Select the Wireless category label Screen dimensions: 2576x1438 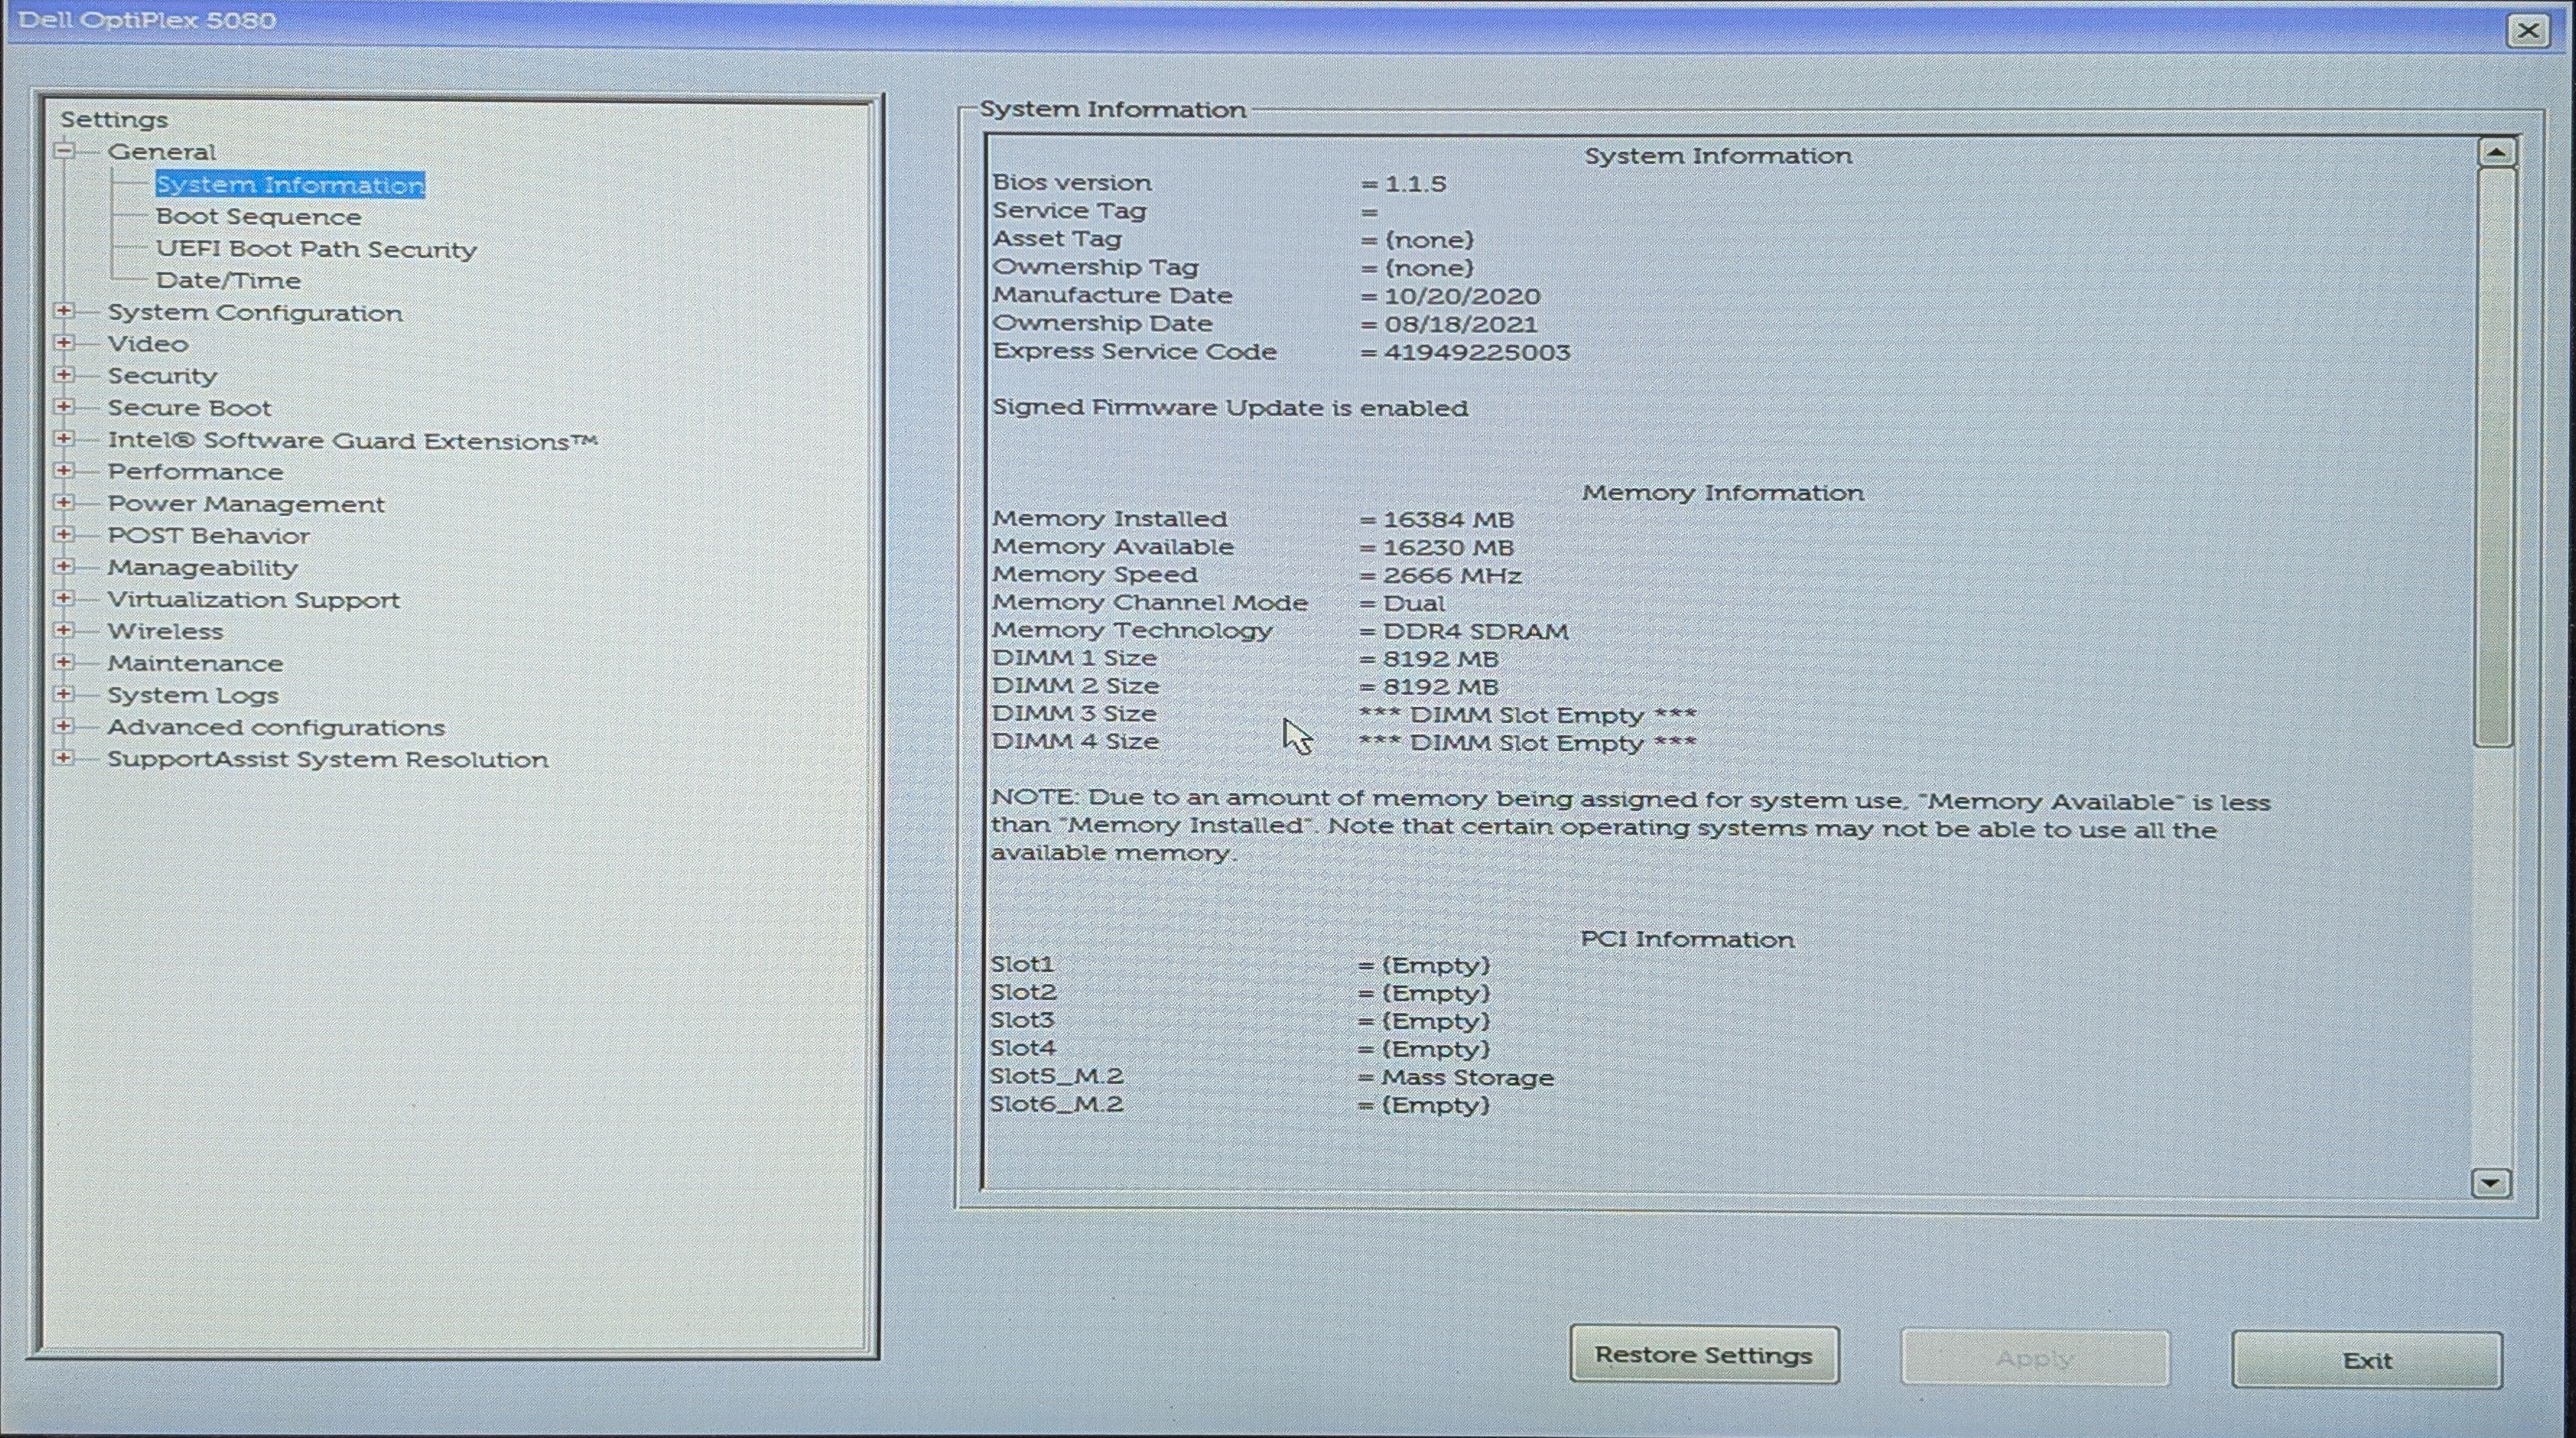point(165,632)
